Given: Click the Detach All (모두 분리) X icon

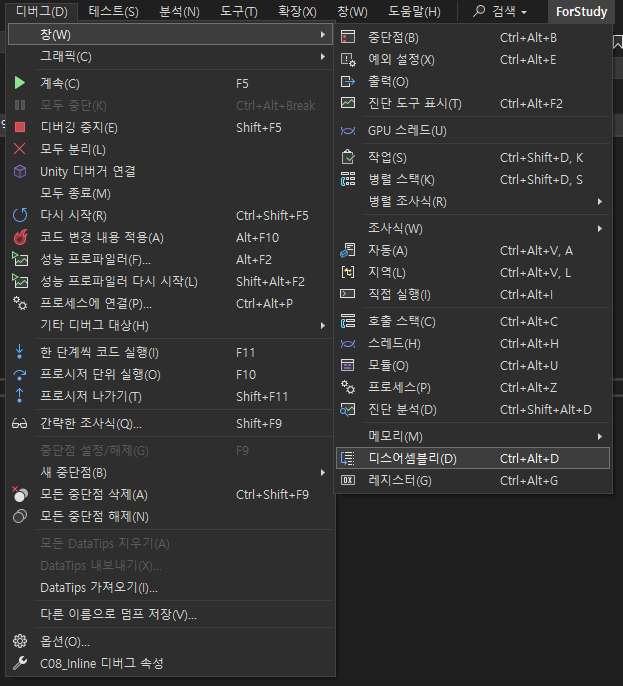Looking at the screenshot, I should (x=20, y=149).
